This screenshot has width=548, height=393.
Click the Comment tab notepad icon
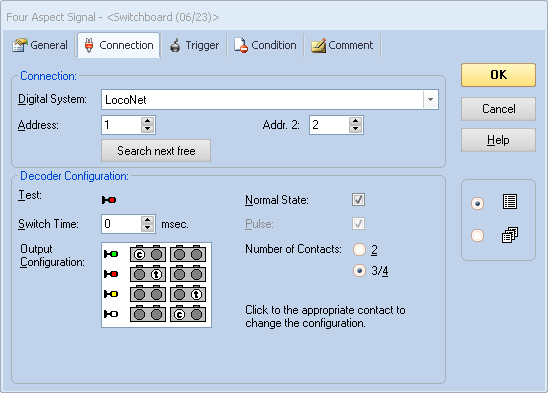[x=318, y=45]
